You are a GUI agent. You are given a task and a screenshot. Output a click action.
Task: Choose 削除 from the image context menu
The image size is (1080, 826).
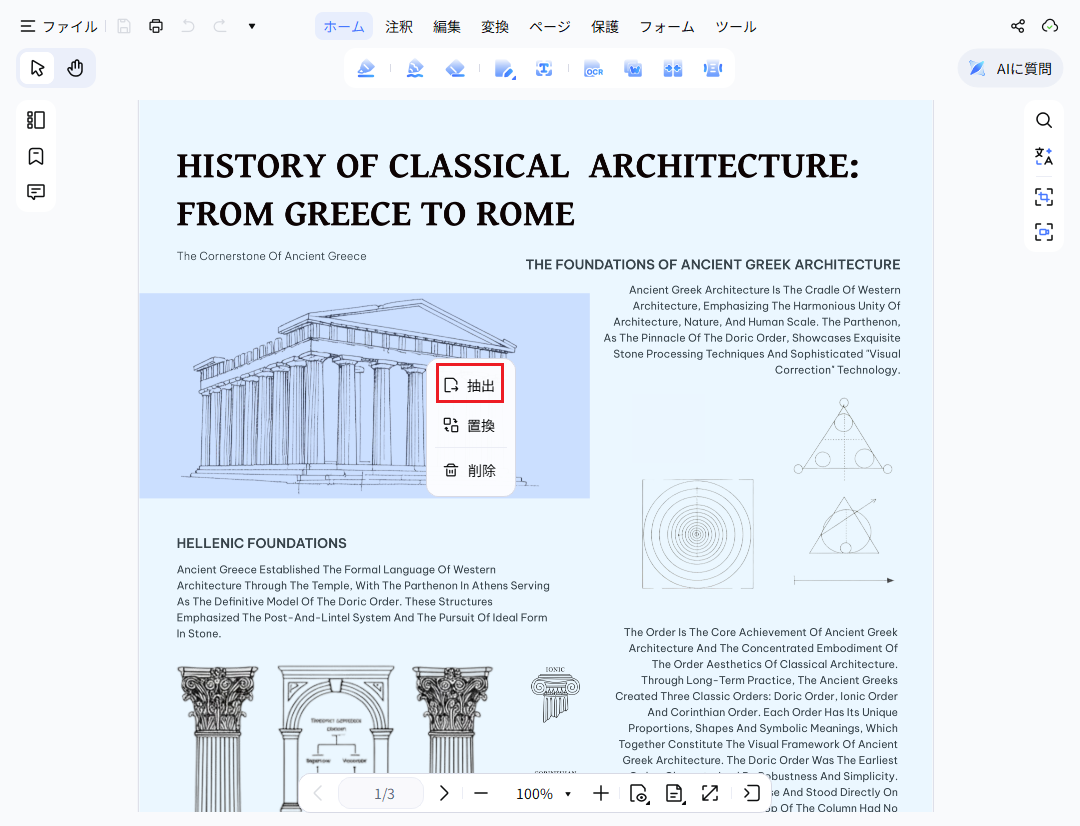point(470,471)
